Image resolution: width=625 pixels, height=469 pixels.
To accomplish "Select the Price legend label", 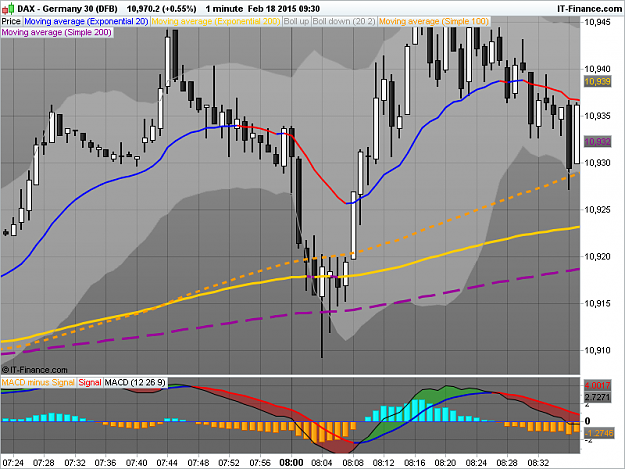I will pyautogui.click(x=11, y=22).
